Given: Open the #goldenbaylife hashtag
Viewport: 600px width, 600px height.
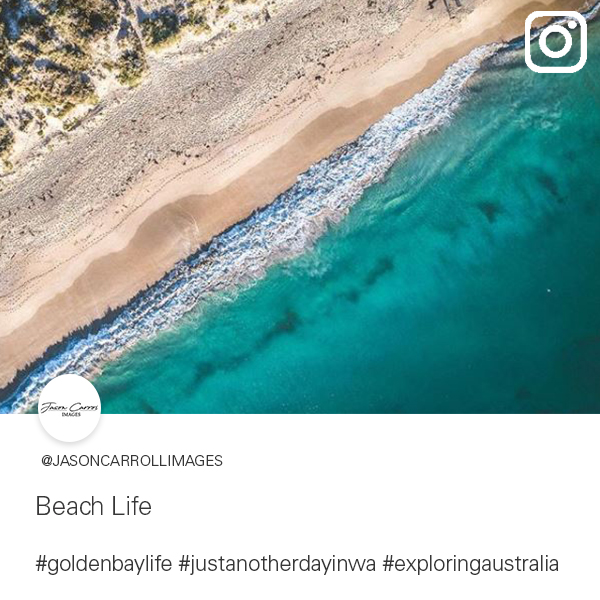Looking at the screenshot, I should (104, 564).
